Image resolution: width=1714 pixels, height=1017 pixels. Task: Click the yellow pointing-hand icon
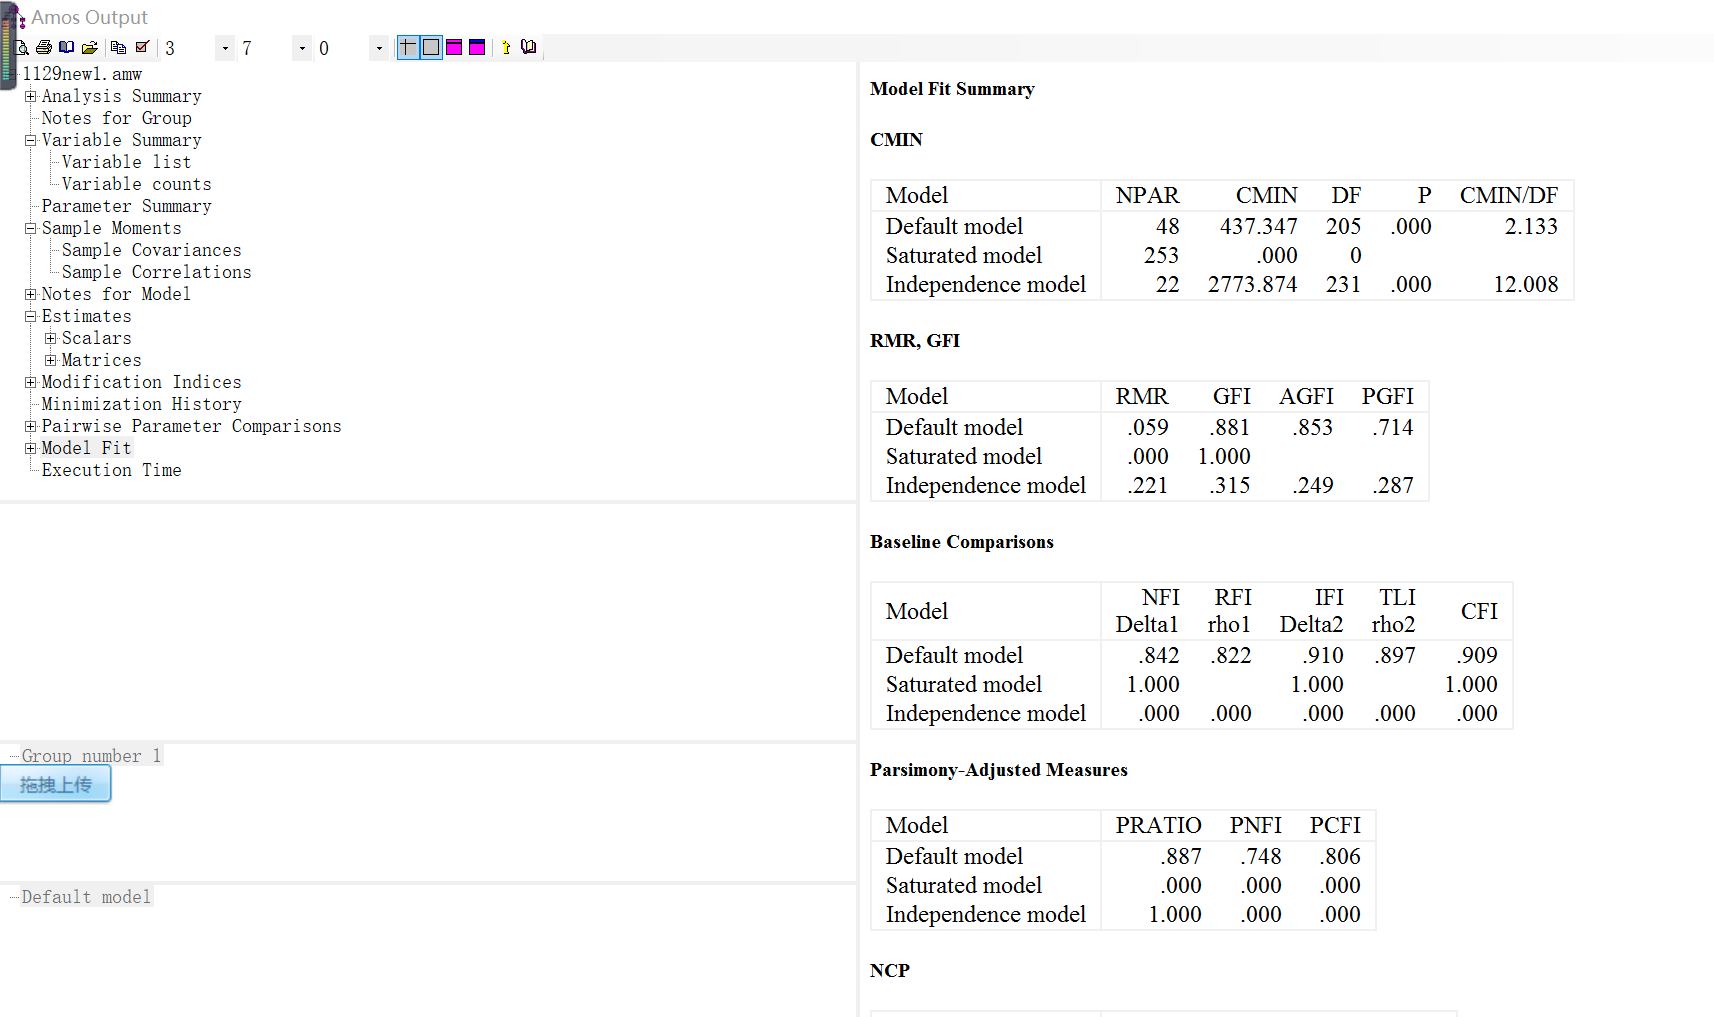tap(506, 47)
